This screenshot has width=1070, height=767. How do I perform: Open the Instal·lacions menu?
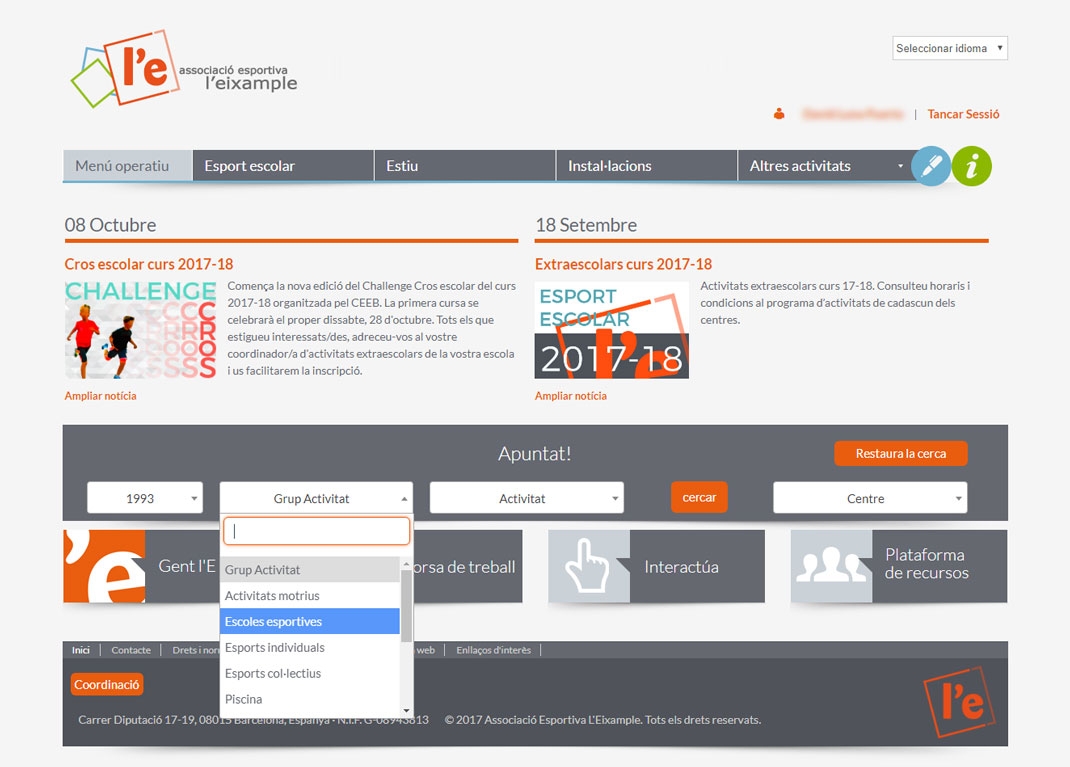click(x=647, y=166)
